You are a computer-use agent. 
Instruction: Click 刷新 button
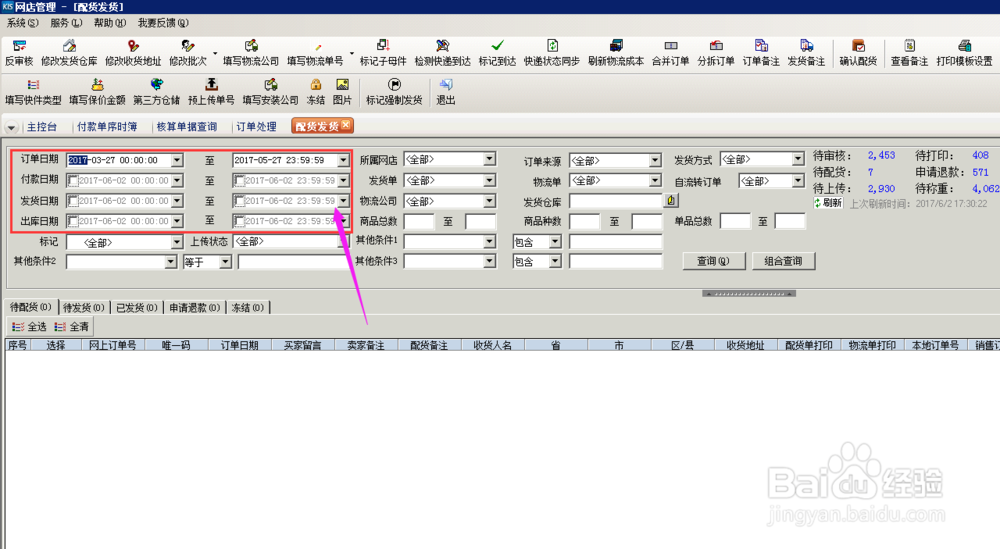[x=828, y=203]
